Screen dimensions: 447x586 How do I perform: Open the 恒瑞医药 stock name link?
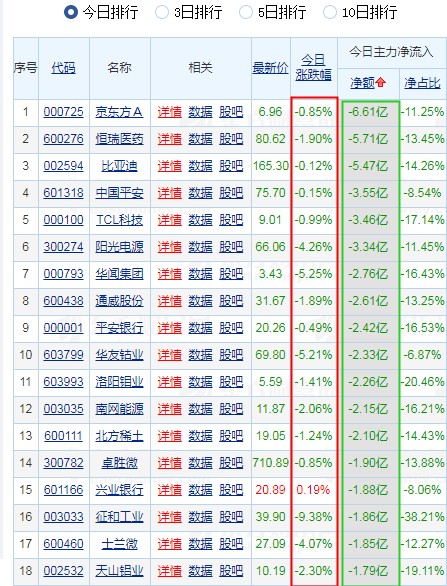[x=119, y=139]
